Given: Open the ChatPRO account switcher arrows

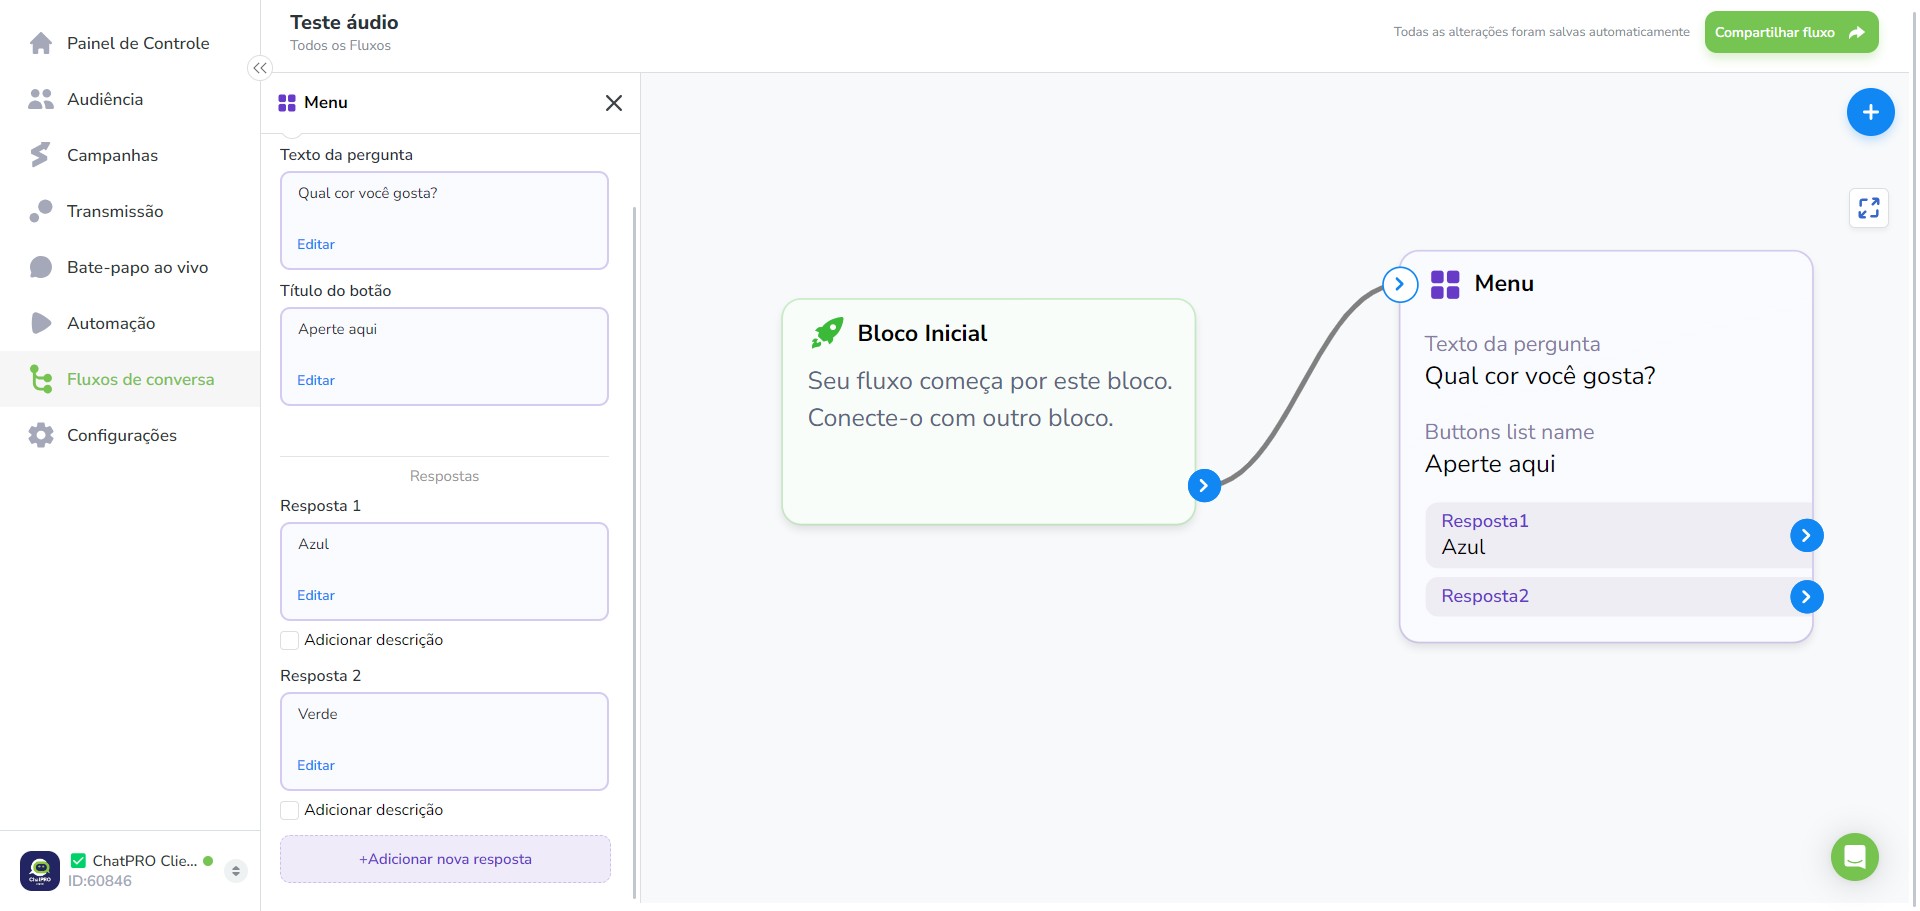Looking at the screenshot, I should click(236, 871).
